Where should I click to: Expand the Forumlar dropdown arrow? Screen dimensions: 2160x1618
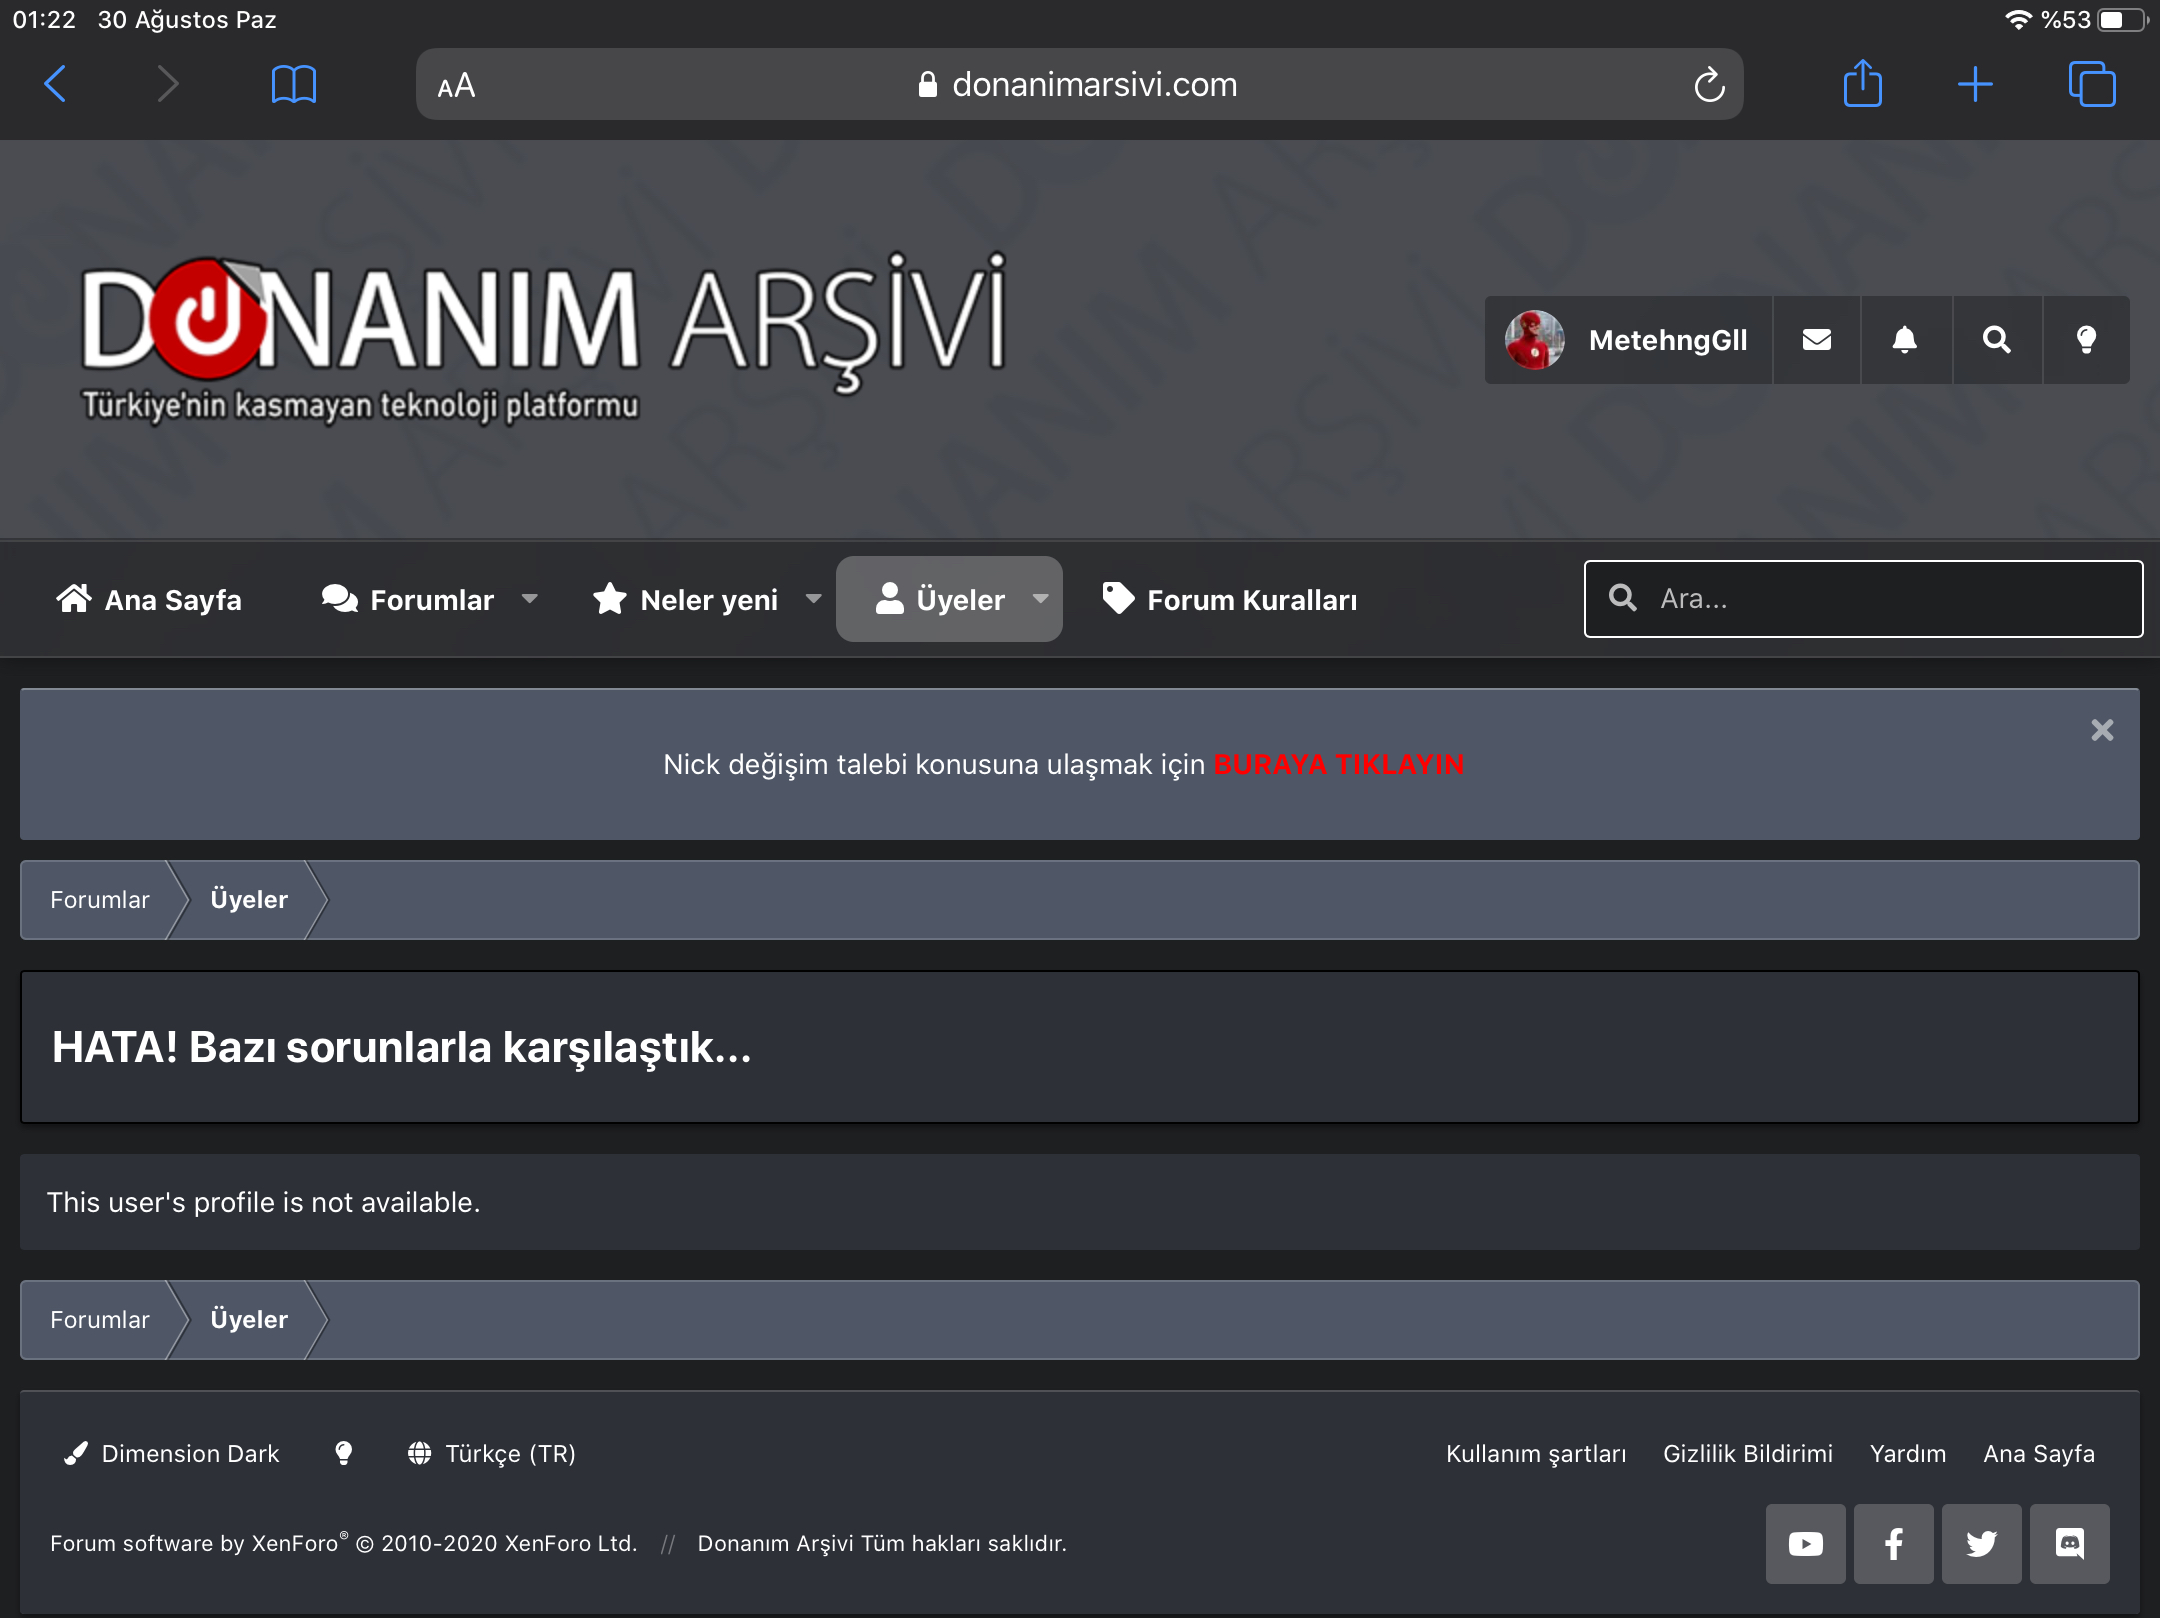point(530,599)
